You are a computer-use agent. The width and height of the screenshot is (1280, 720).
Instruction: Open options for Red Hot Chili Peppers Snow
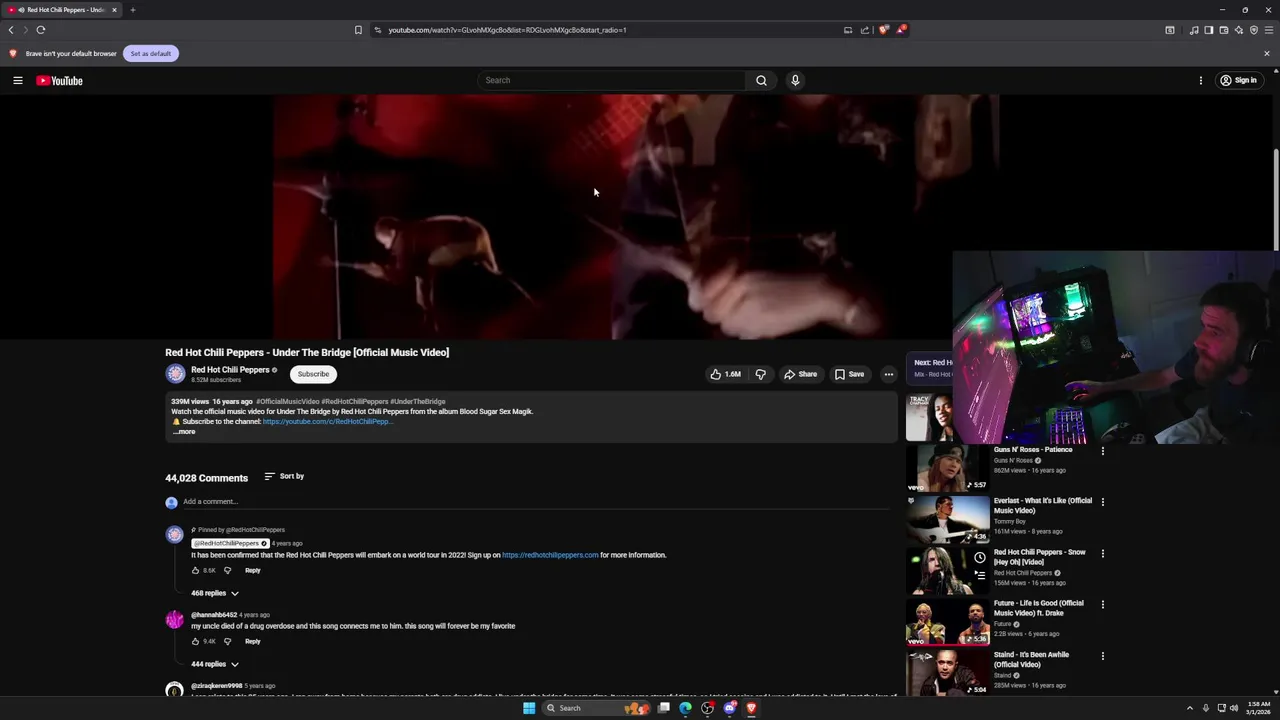tap(1103, 553)
